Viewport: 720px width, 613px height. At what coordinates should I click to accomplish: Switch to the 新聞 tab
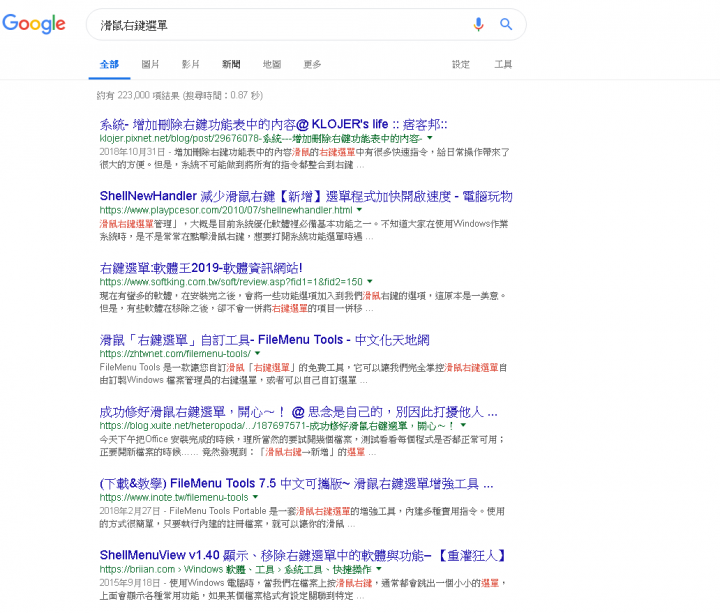[231, 64]
